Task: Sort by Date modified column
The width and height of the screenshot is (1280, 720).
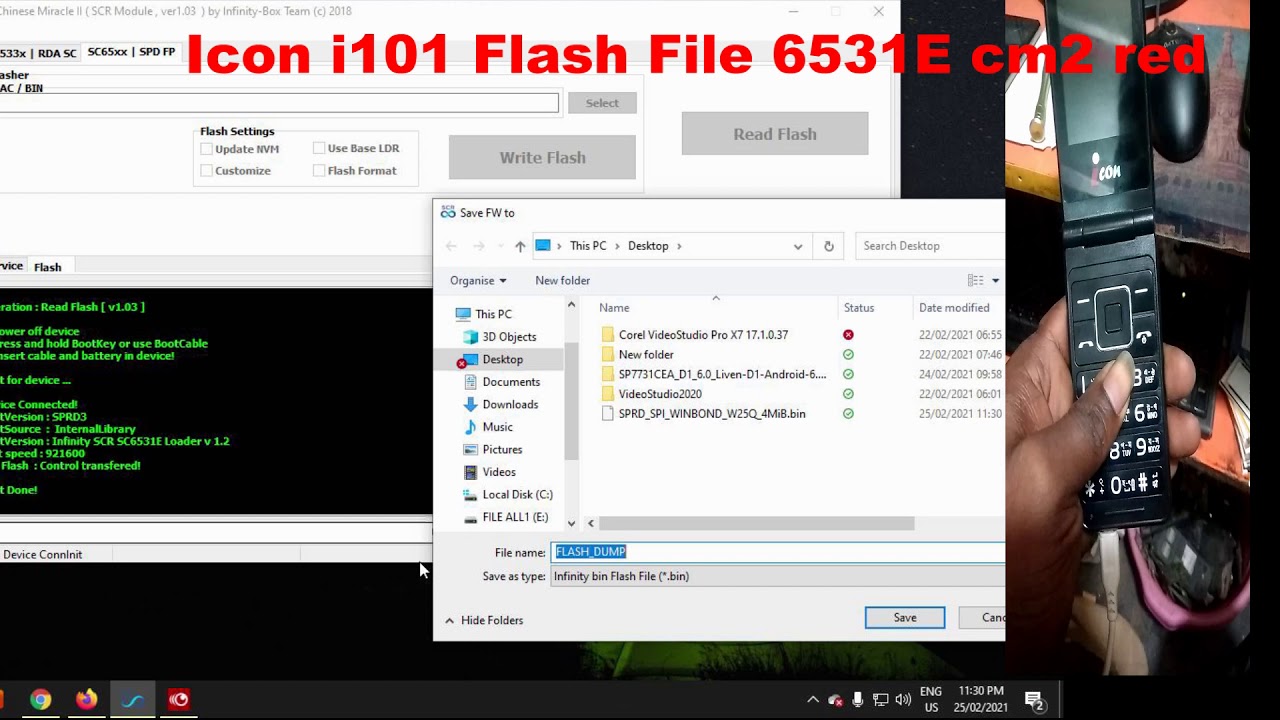Action: [x=954, y=308]
